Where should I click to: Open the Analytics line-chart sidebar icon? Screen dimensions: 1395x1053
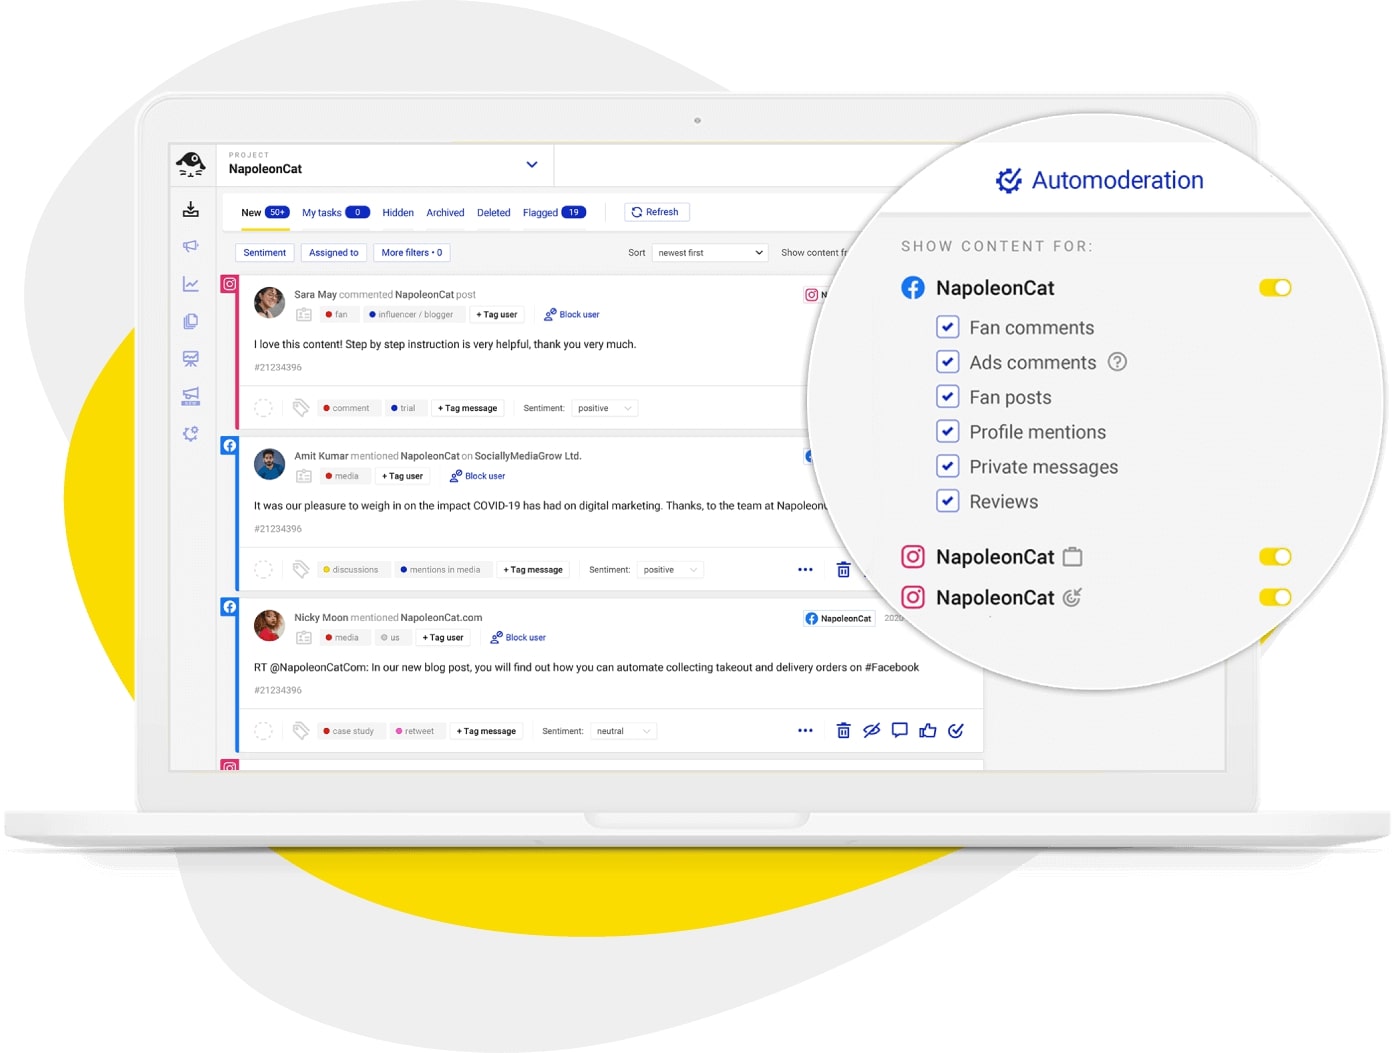point(191,284)
